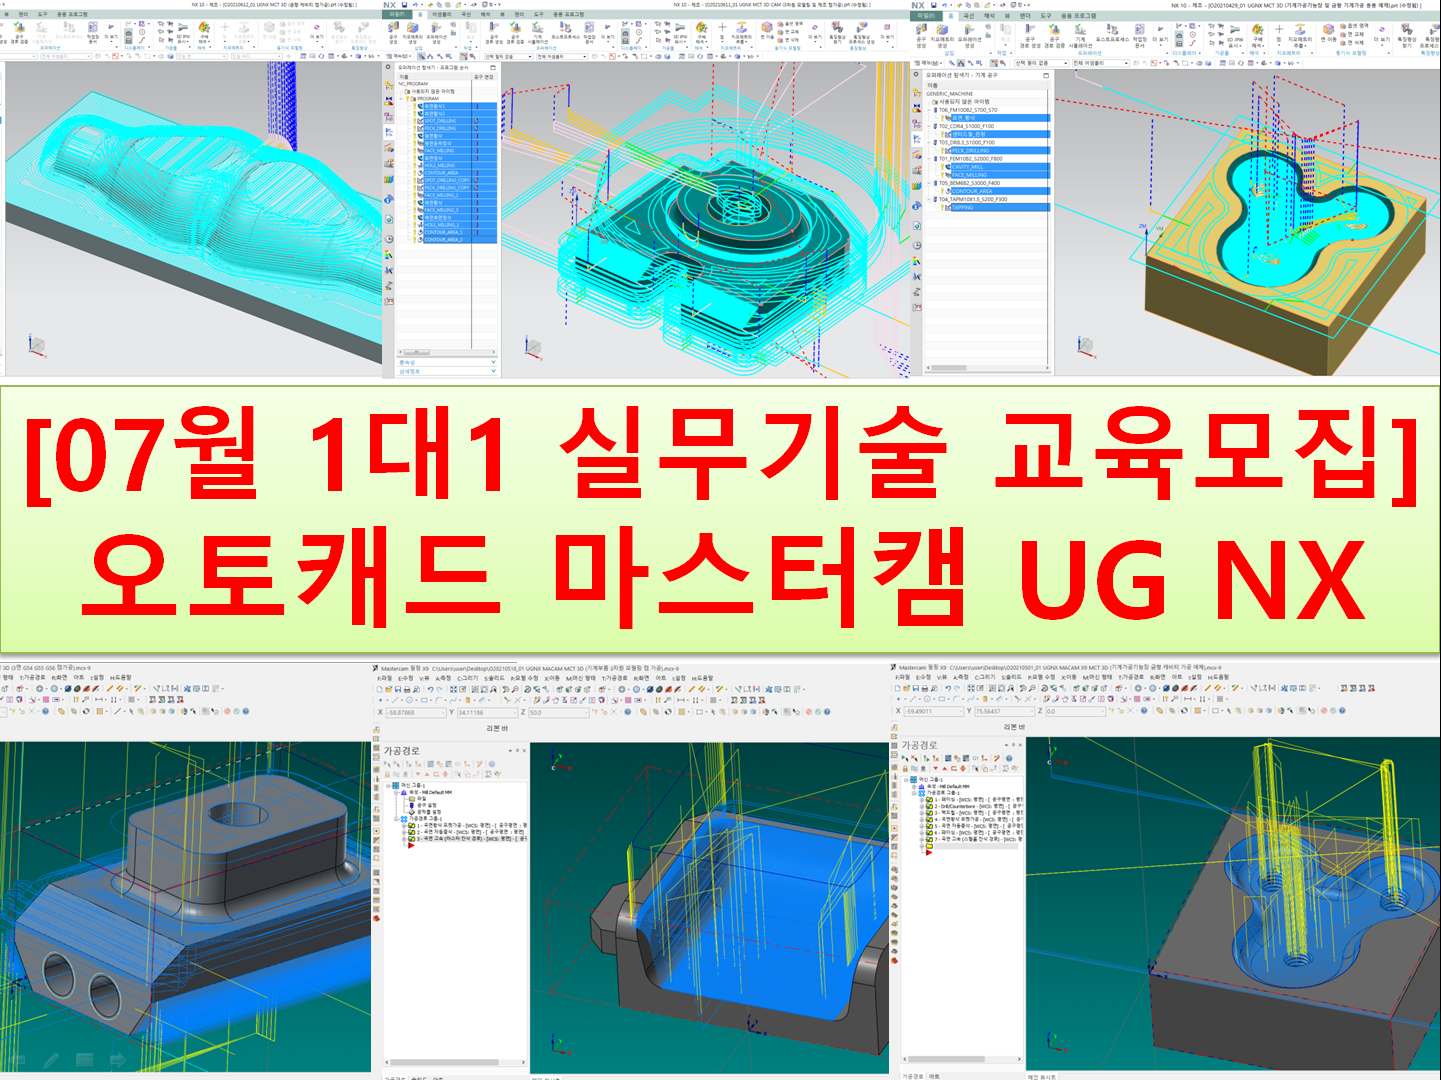Screen dimensions: 1441x1080
Task: Collapse T01_FEM10B2_S2000_F800 tool in top-right NX
Action: (x=929, y=159)
